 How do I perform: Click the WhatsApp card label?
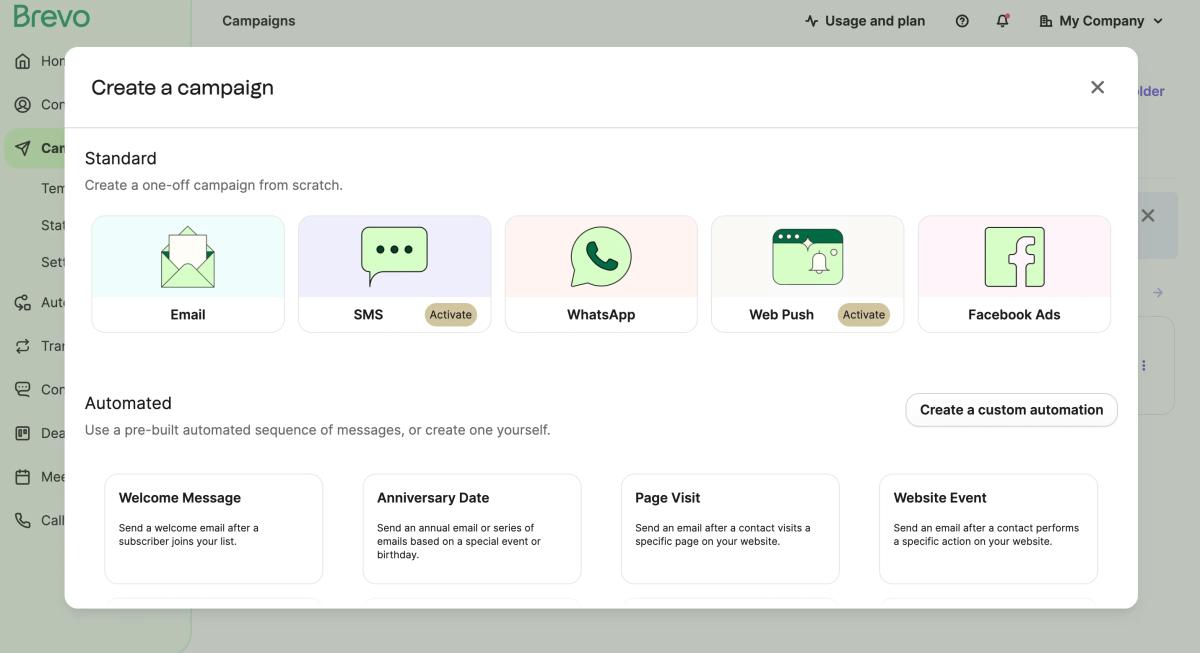601,314
